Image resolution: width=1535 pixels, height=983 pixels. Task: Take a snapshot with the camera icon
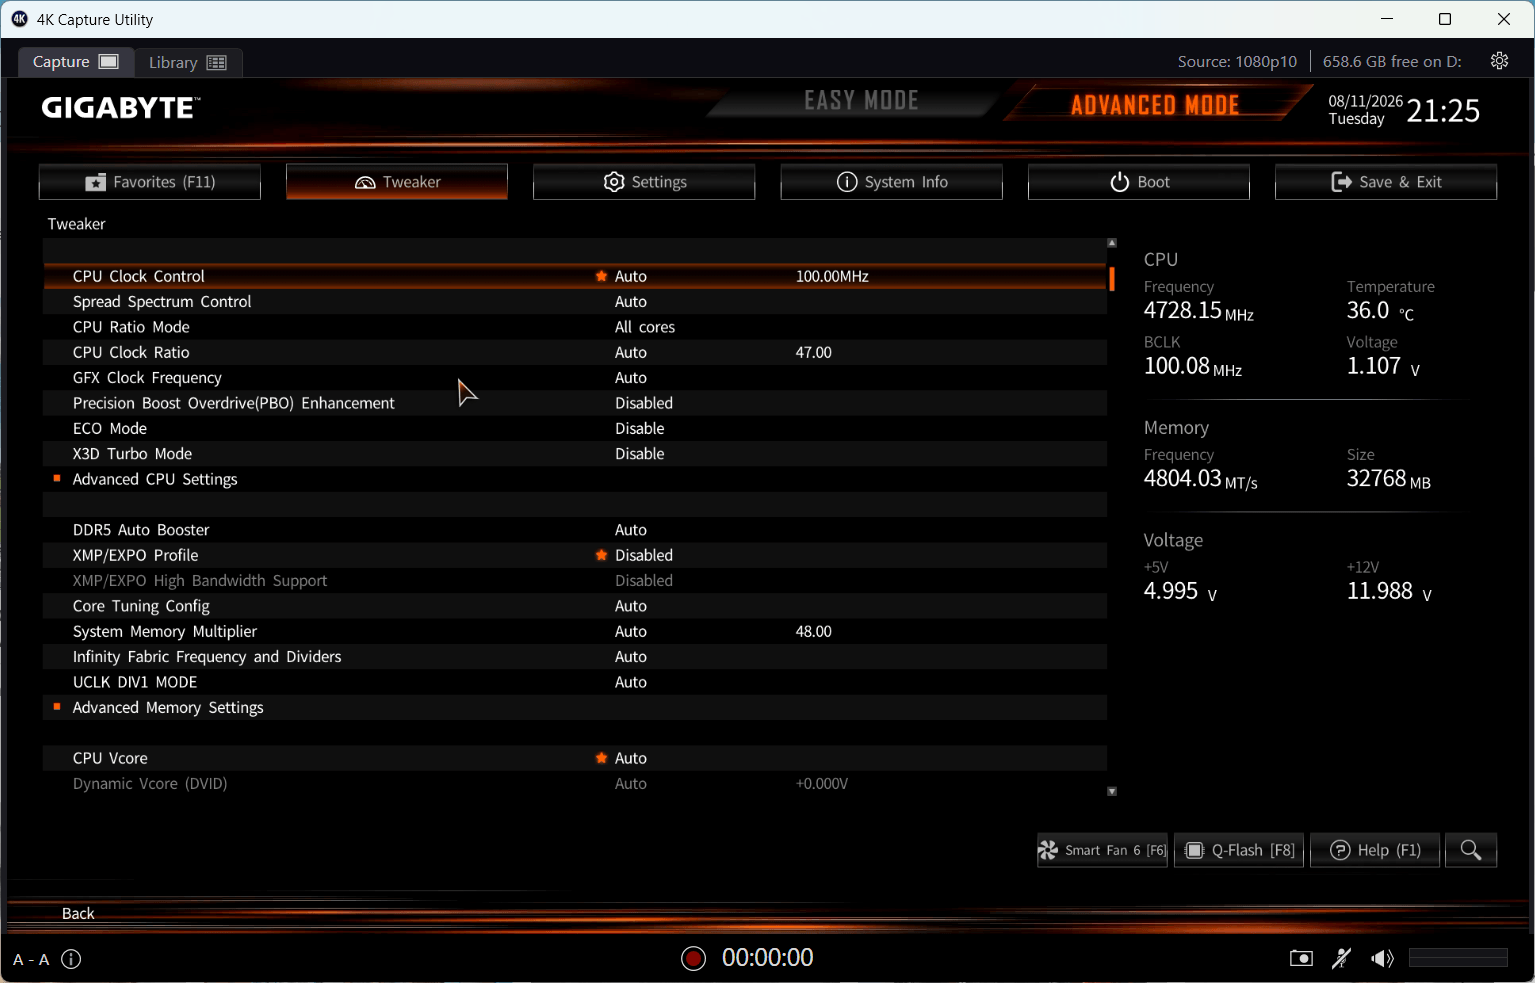tap(1301, 958)
